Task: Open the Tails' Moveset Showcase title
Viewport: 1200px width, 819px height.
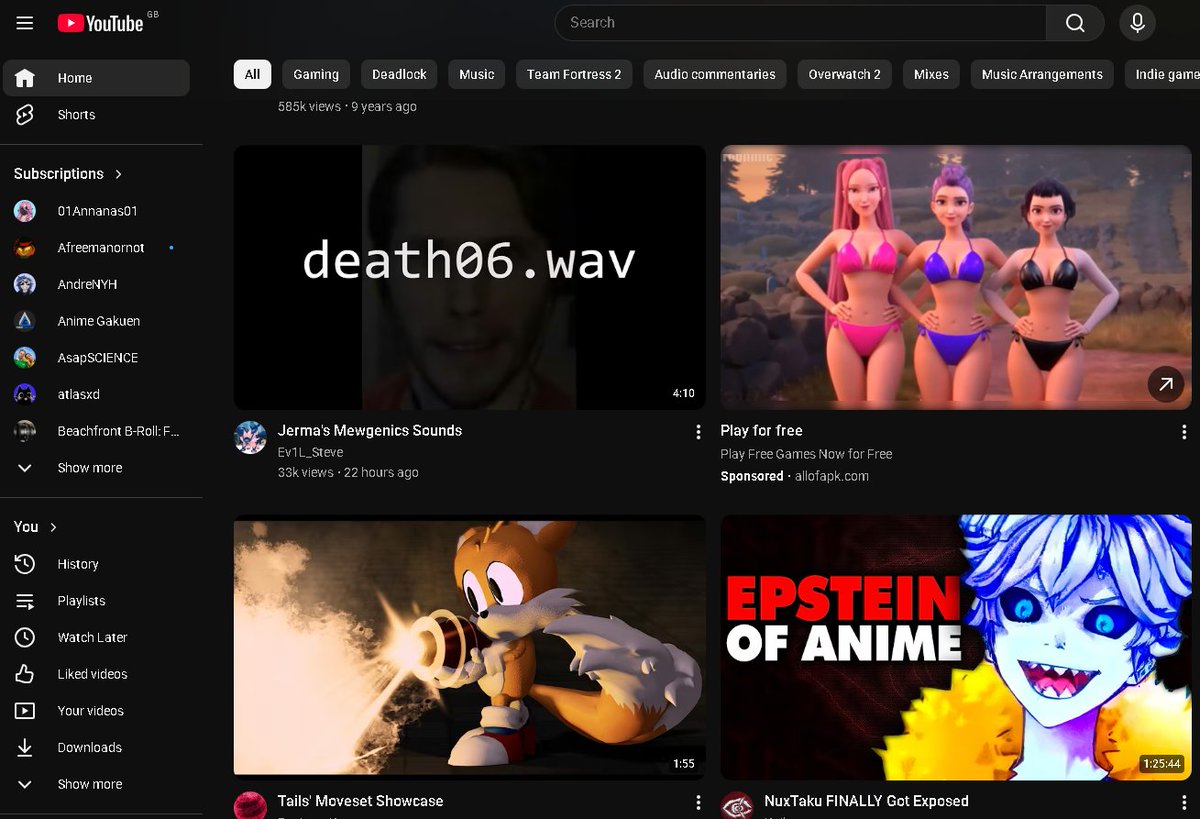Action: coord(360,801)
